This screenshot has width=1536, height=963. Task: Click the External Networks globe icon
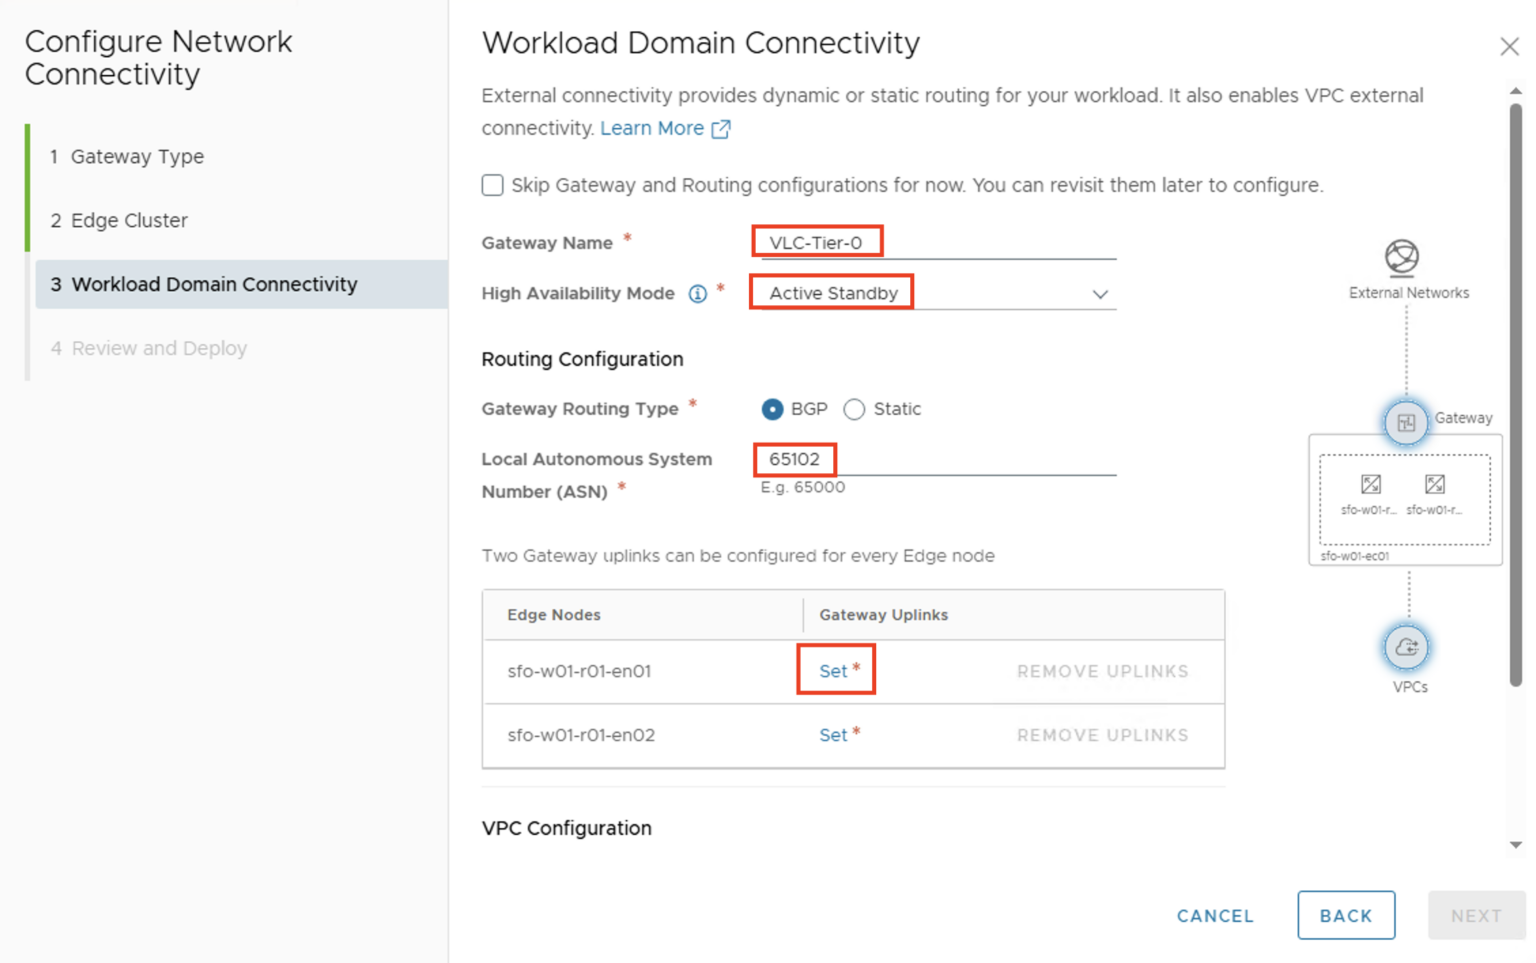coord(1405,257)
